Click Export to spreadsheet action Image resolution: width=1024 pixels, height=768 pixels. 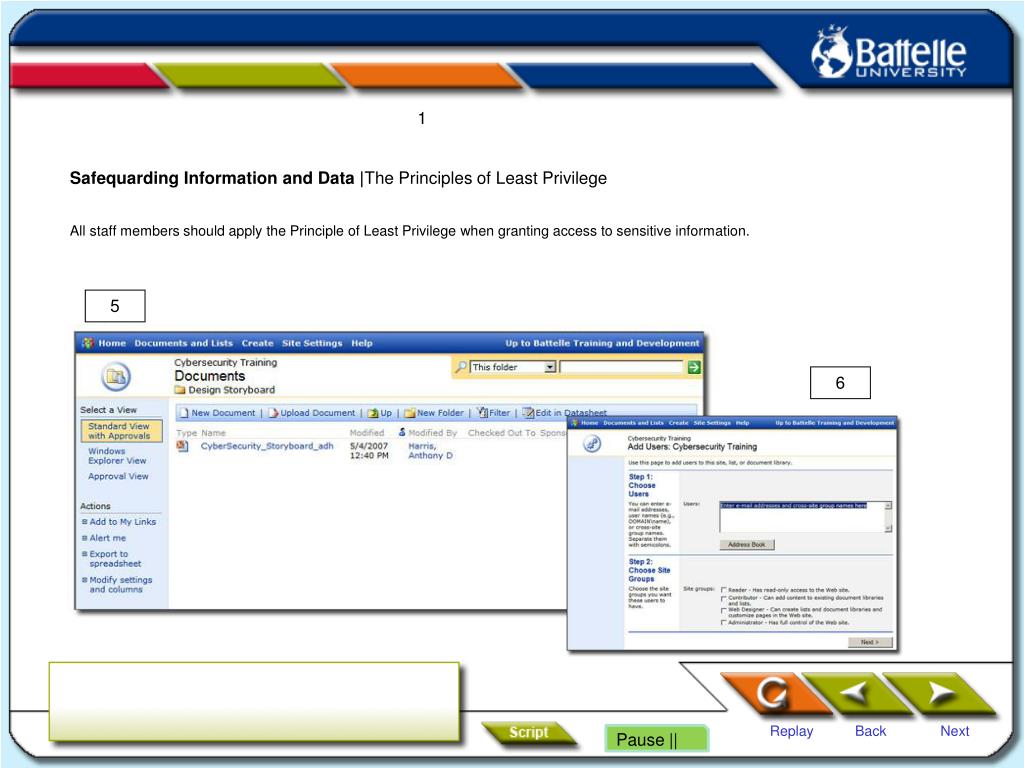point(116,558)
